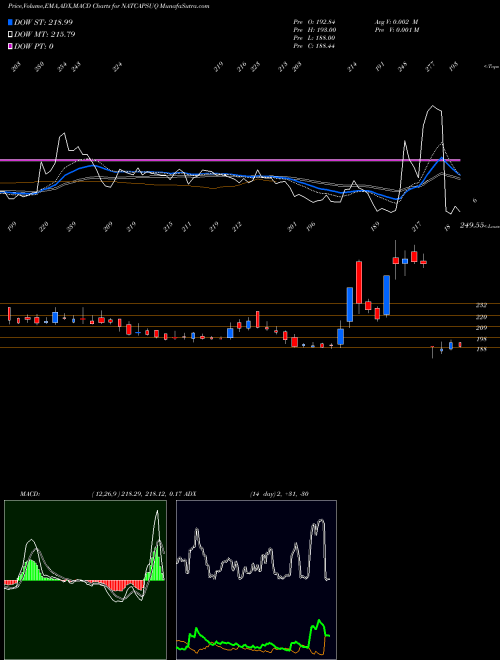The width and height of the screenshot is (500, 660).
Task: Click the 209 price level label
Action: [481, 328]
